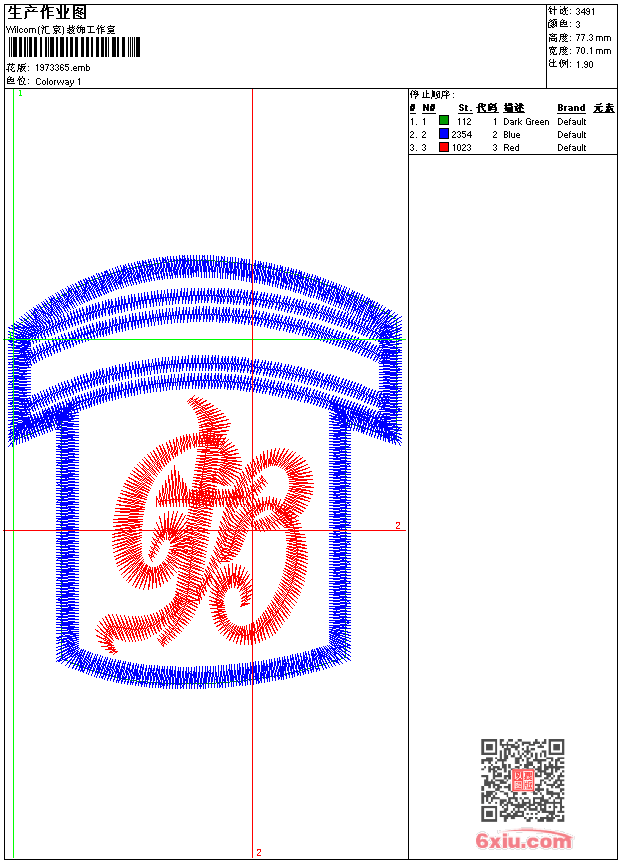This screenshot has height=860, width=620.
Task: Click 'Default' brand in the Red row
Action: pyautogui.click(x=572, y=148)
